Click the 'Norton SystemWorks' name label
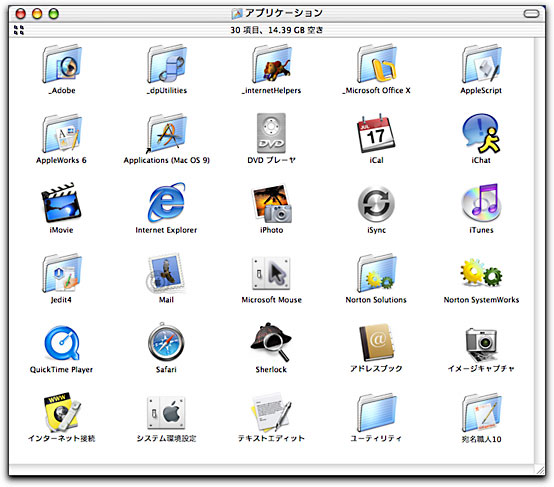 [x=481, y=300]
